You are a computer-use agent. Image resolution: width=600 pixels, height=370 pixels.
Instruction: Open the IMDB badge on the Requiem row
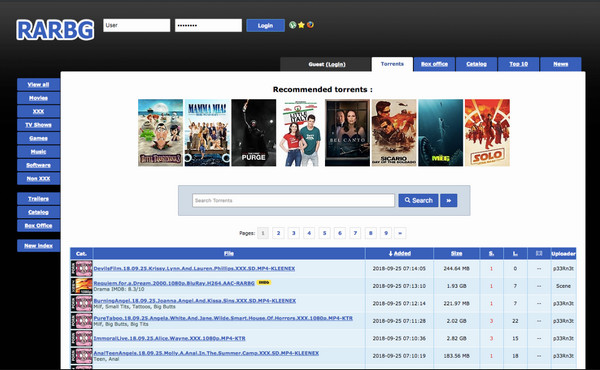[263, 282]
